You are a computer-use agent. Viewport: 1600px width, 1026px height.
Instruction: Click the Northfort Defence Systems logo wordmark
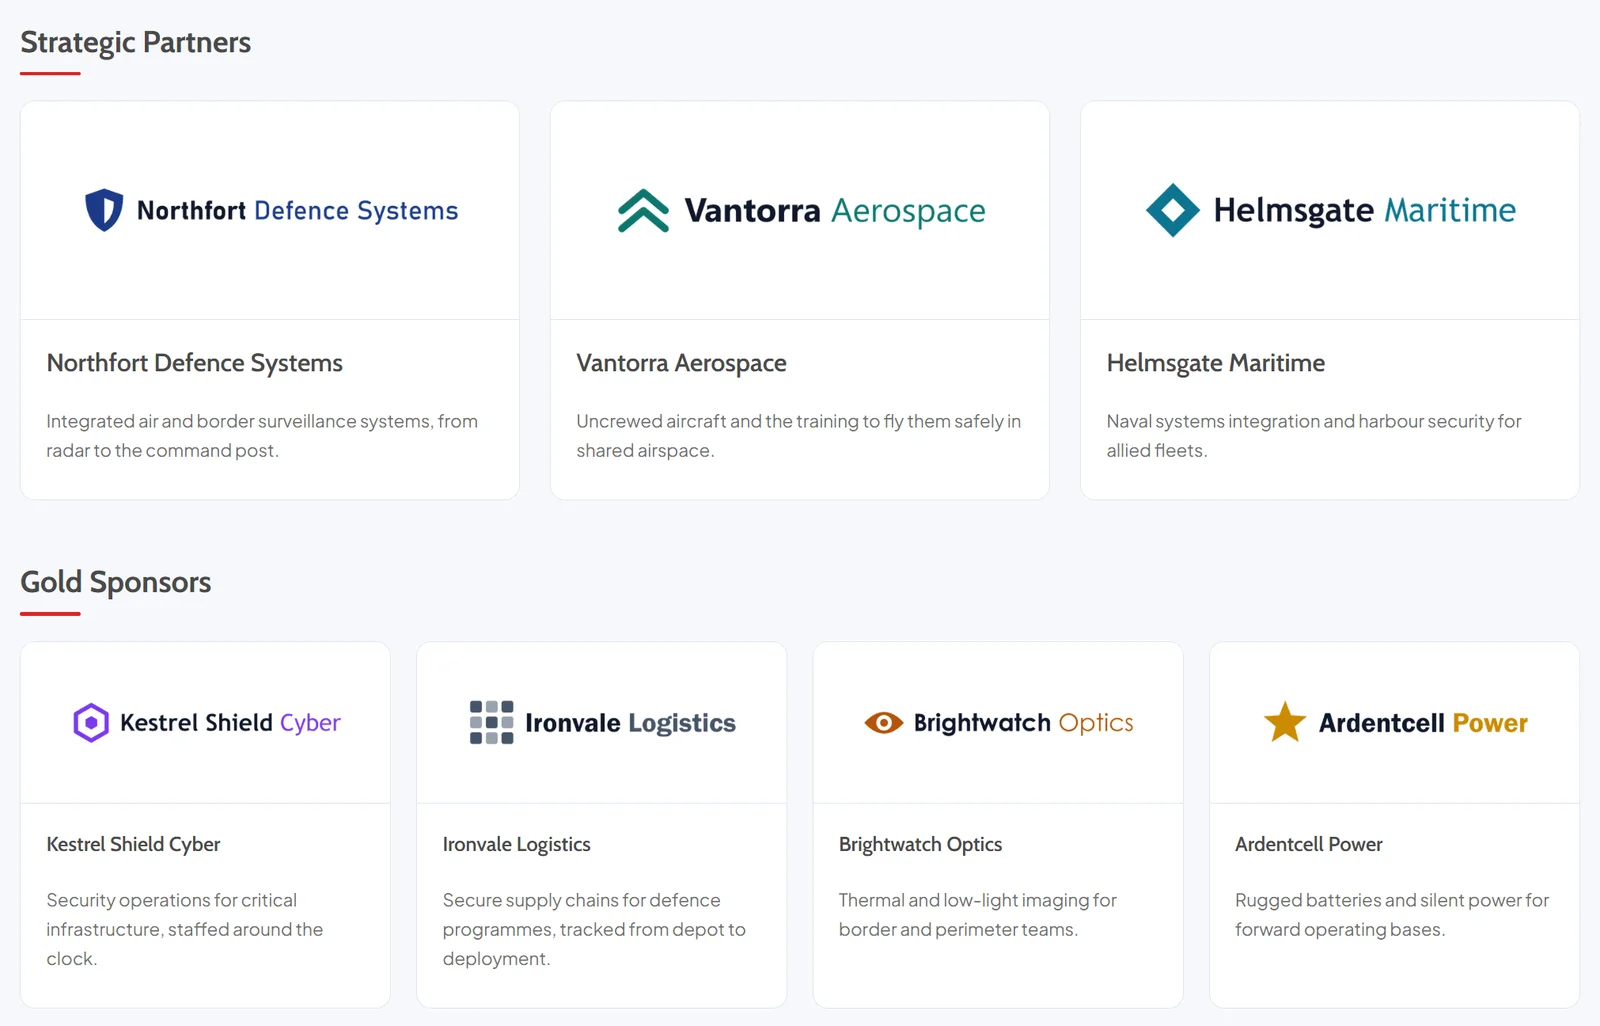[297, 211]
